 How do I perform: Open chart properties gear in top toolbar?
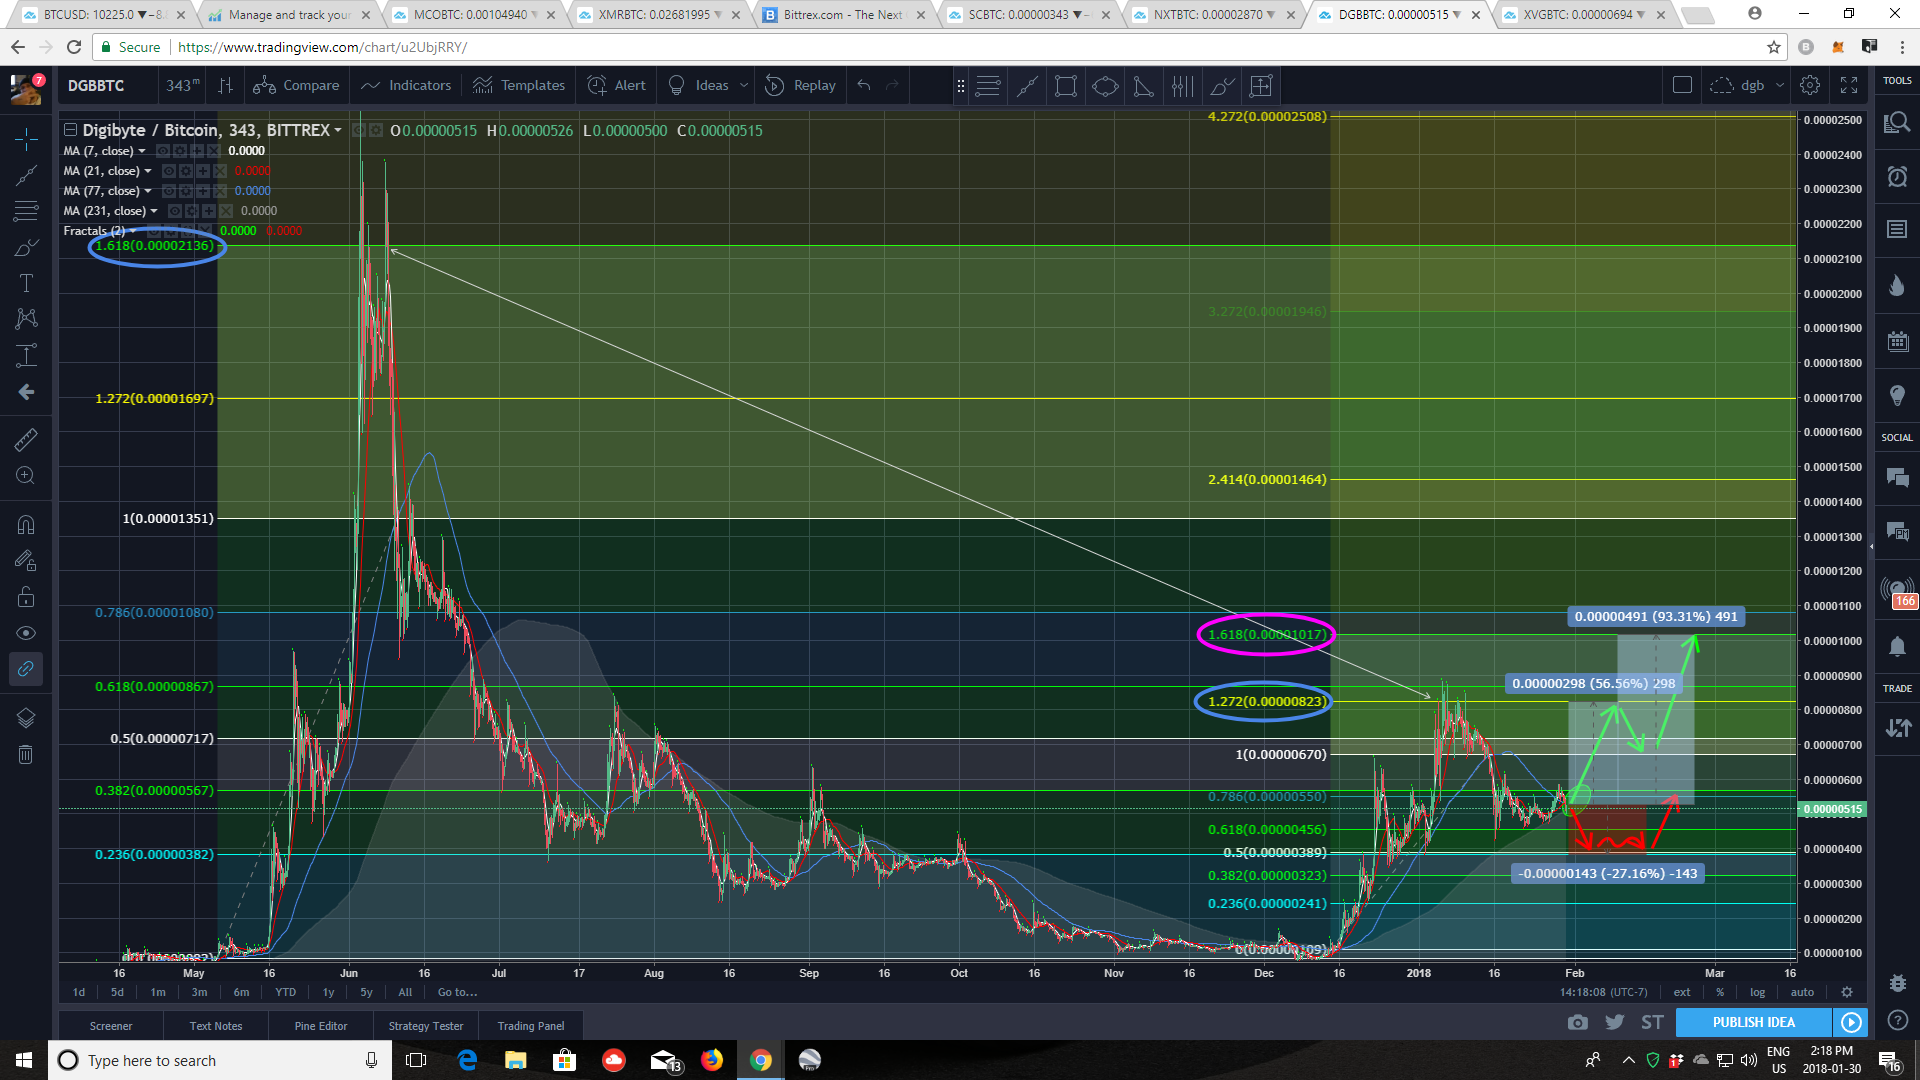pyautogui.click(x=1810, y=86)
